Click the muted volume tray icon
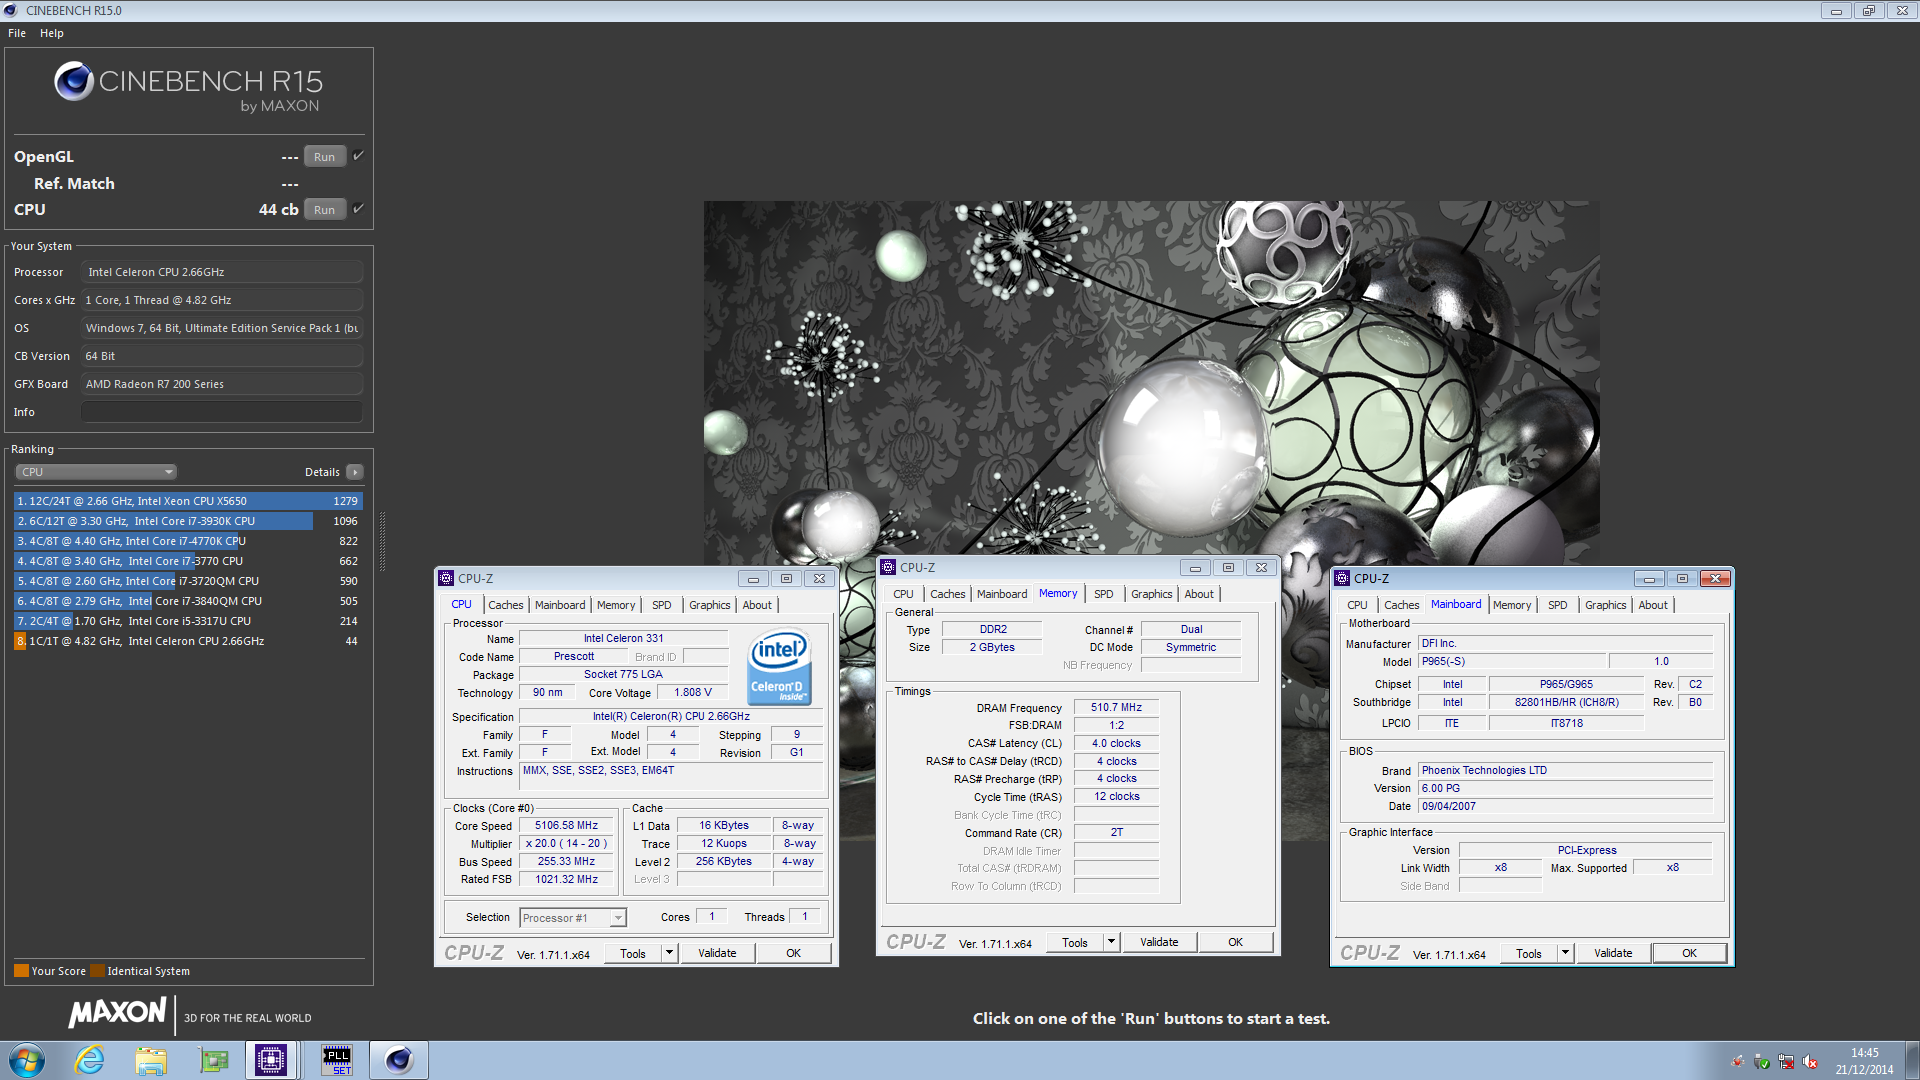 pyautogui.click(x=1810, y=1062)
